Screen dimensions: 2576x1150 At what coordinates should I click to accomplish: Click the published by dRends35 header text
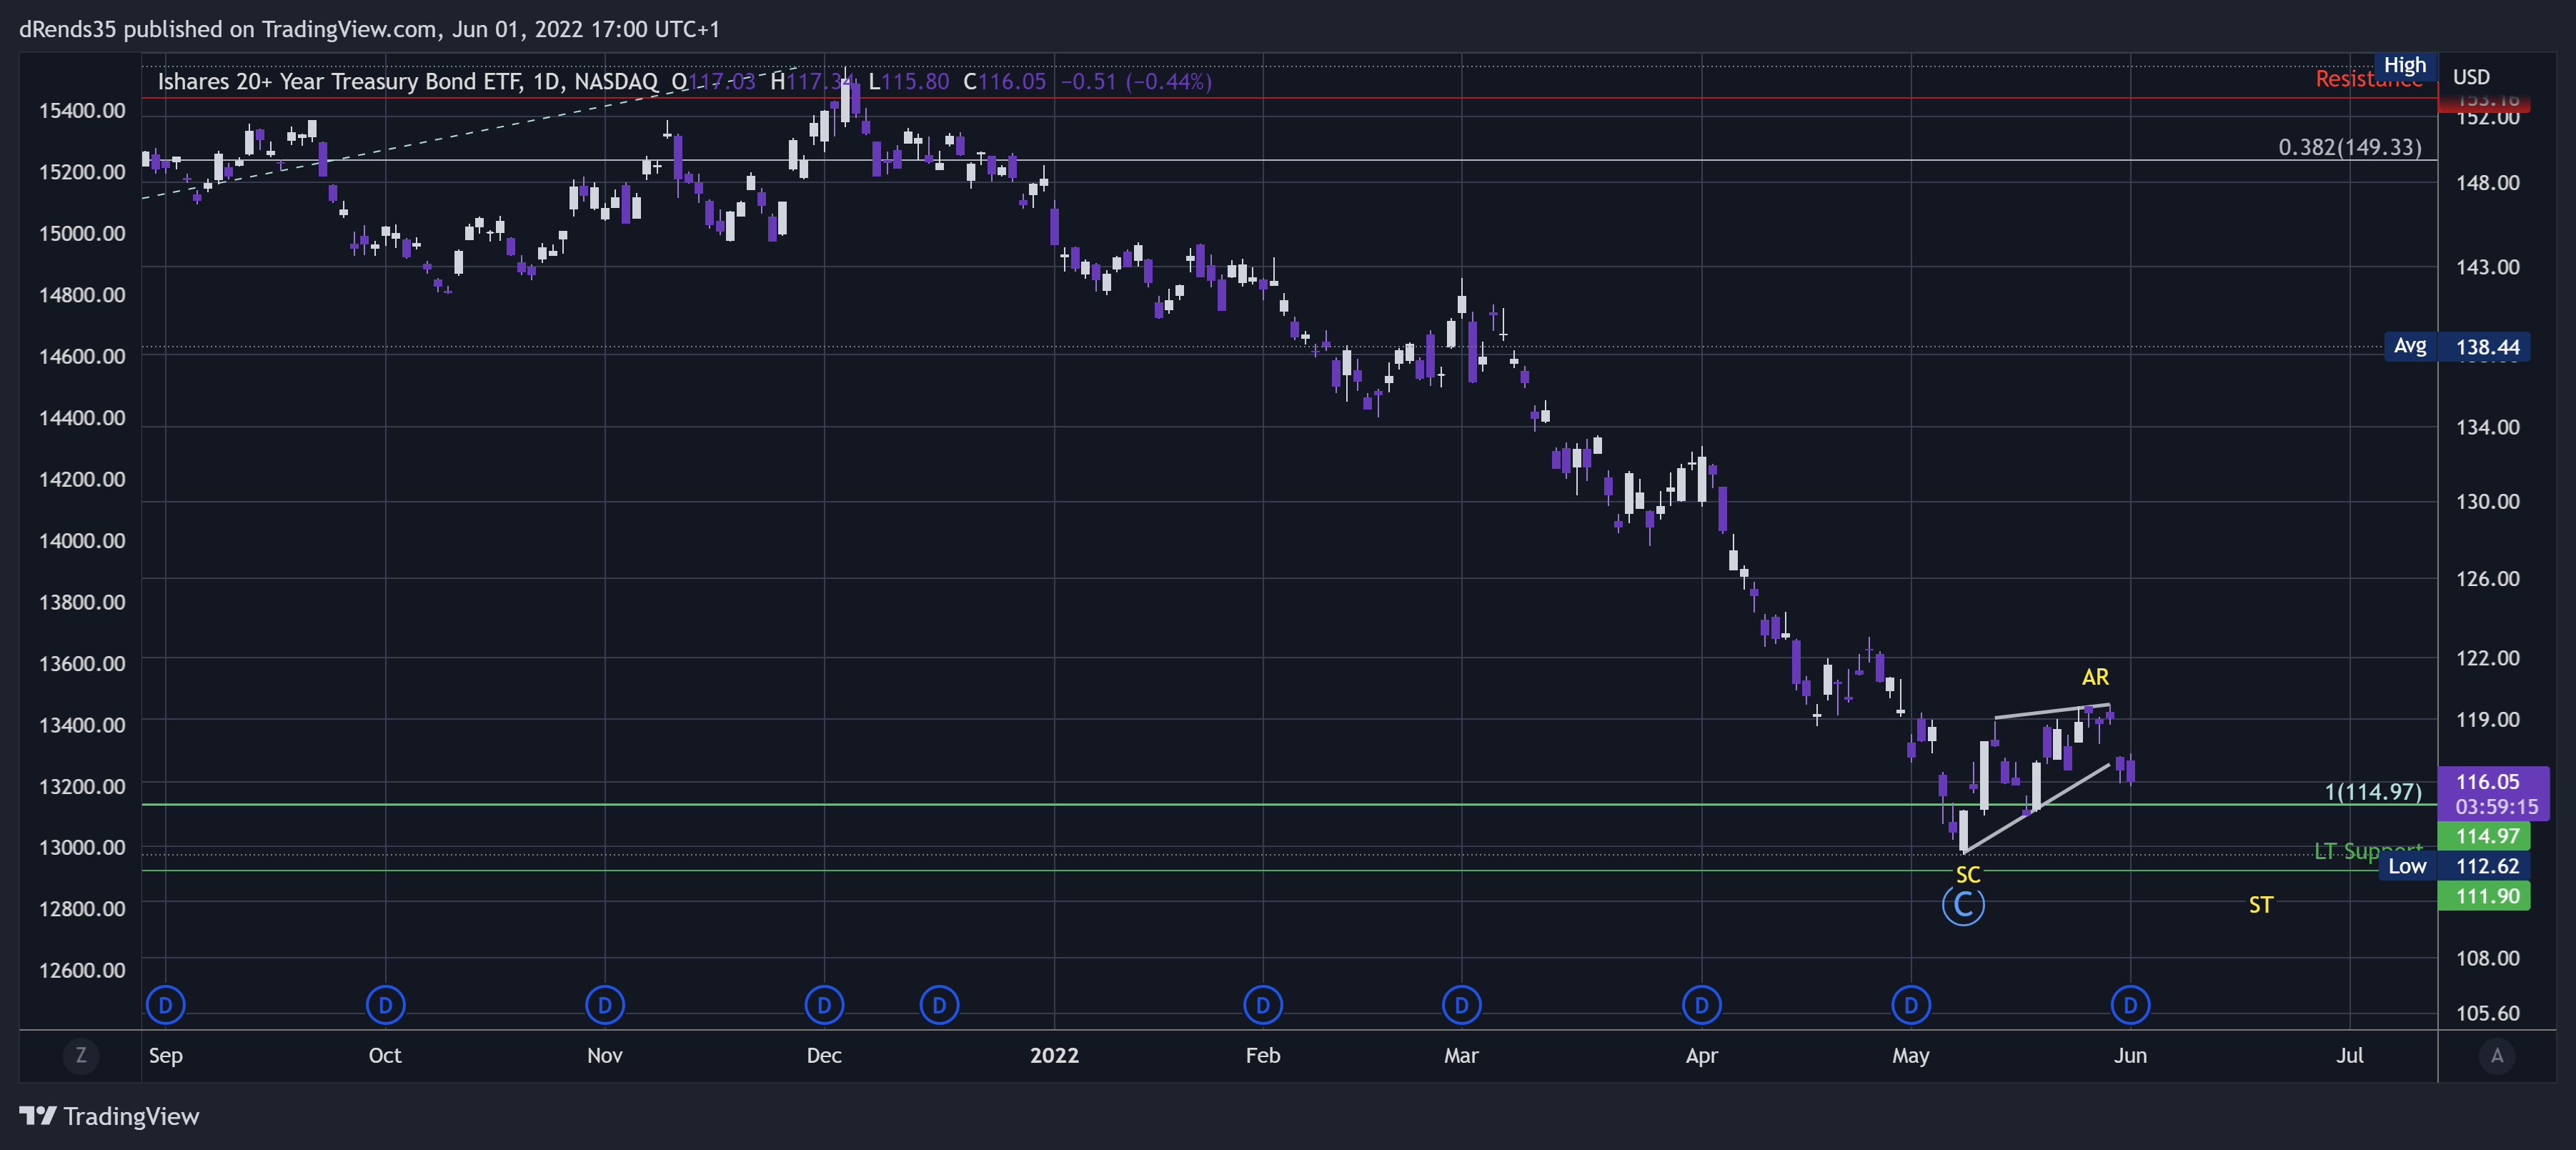click(369, 29)
